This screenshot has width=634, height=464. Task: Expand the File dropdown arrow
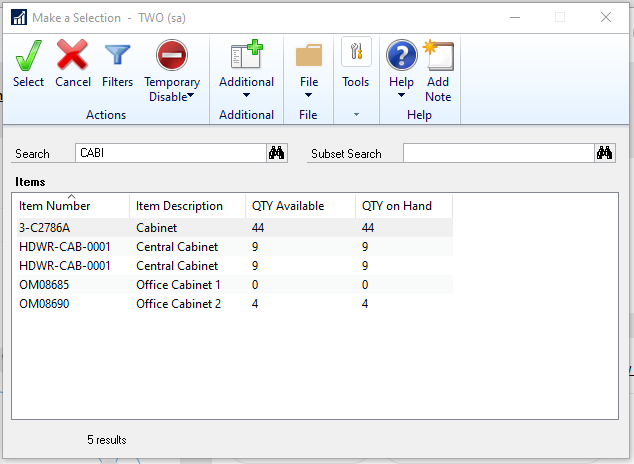tap(309, 95)
